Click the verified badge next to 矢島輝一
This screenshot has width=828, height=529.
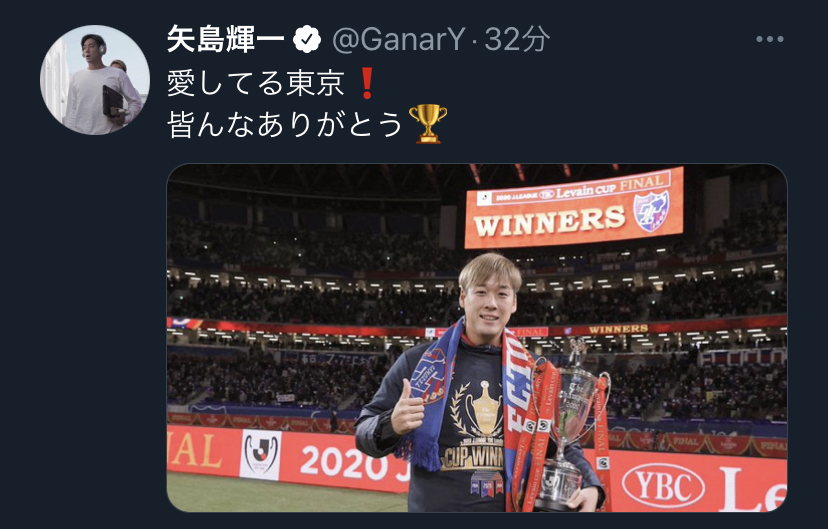[x=307, y=39]
